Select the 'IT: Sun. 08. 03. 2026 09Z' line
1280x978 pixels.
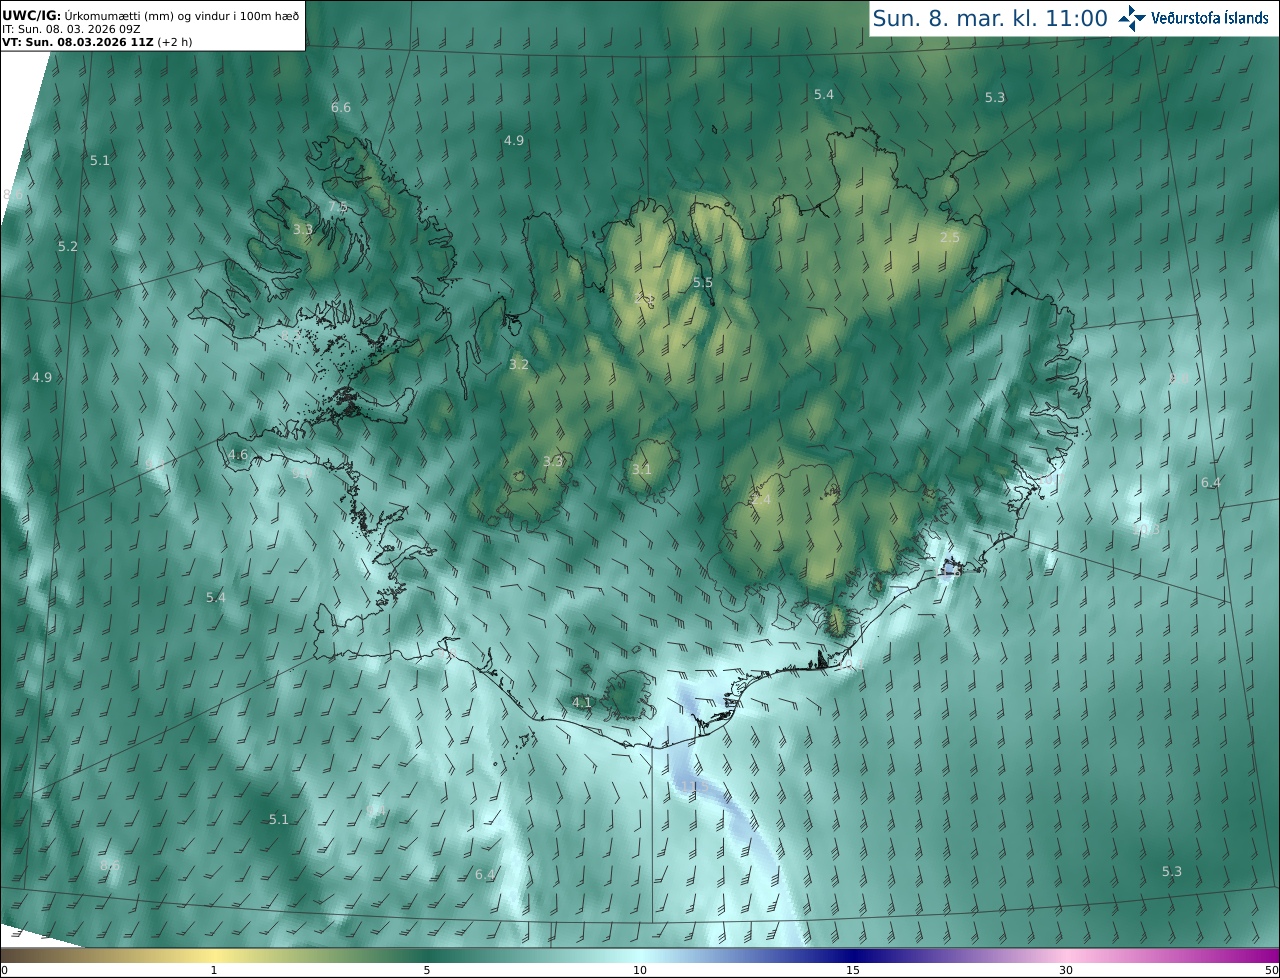point(71,29)
